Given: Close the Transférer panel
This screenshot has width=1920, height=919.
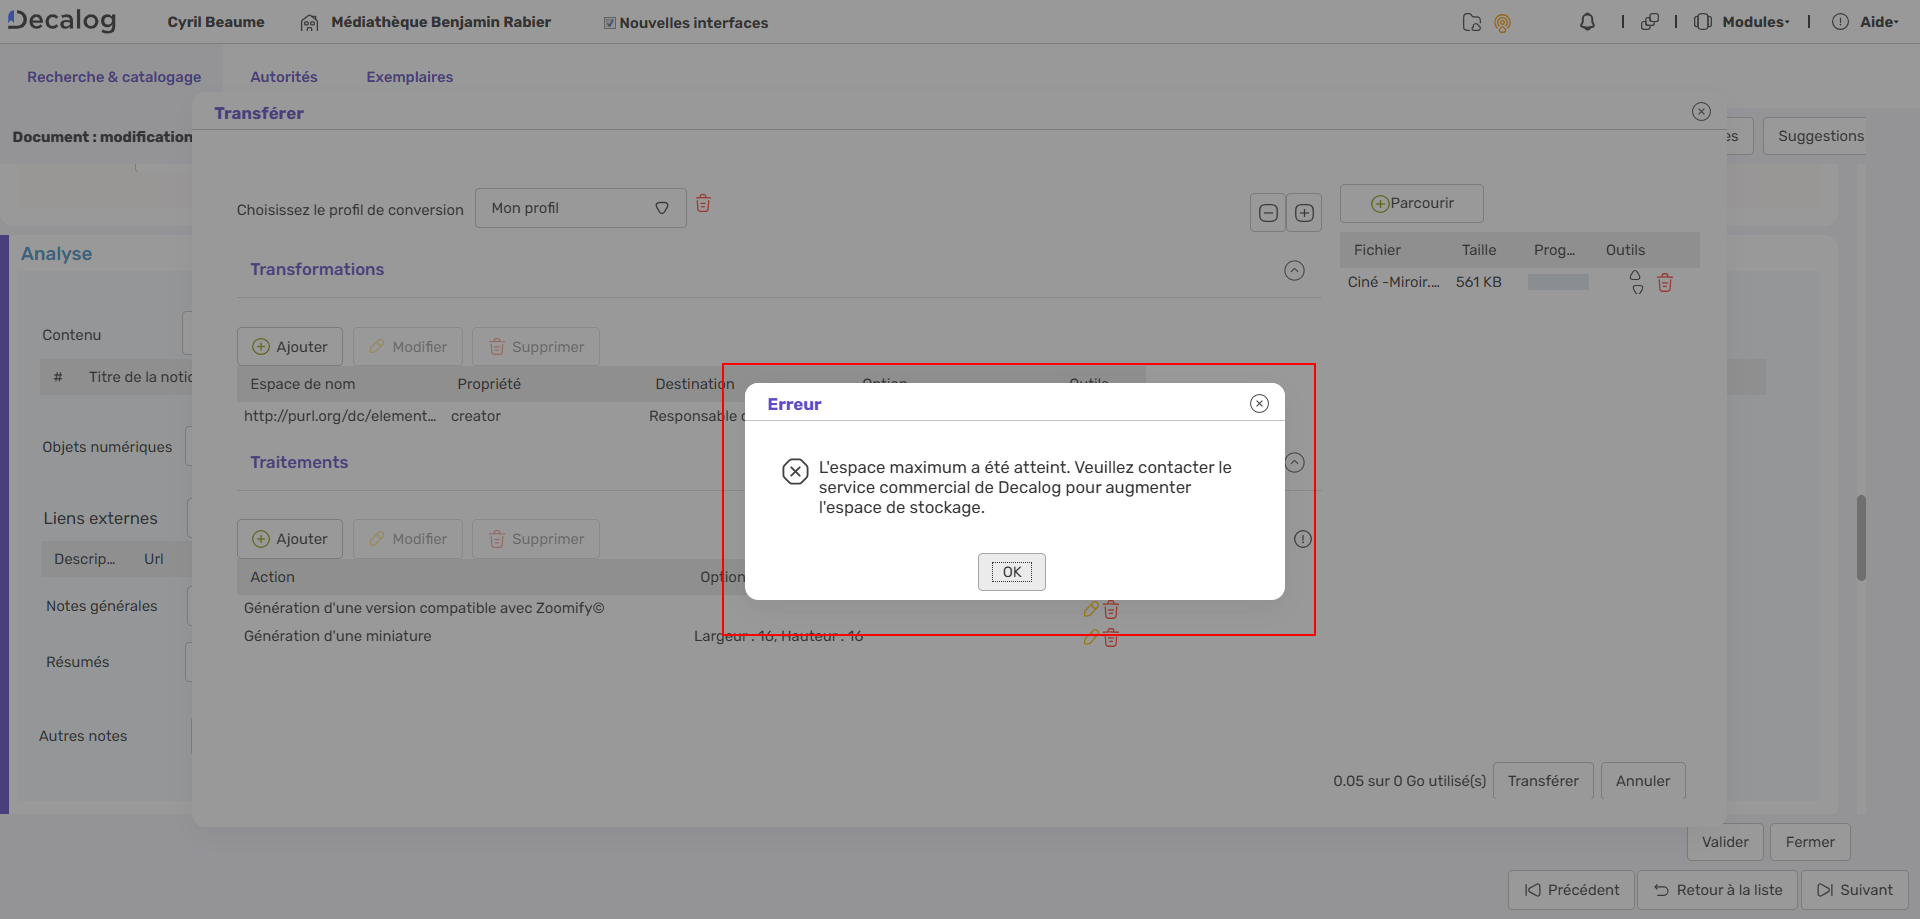Looking at the screenshot, I should coord(1701,112).
